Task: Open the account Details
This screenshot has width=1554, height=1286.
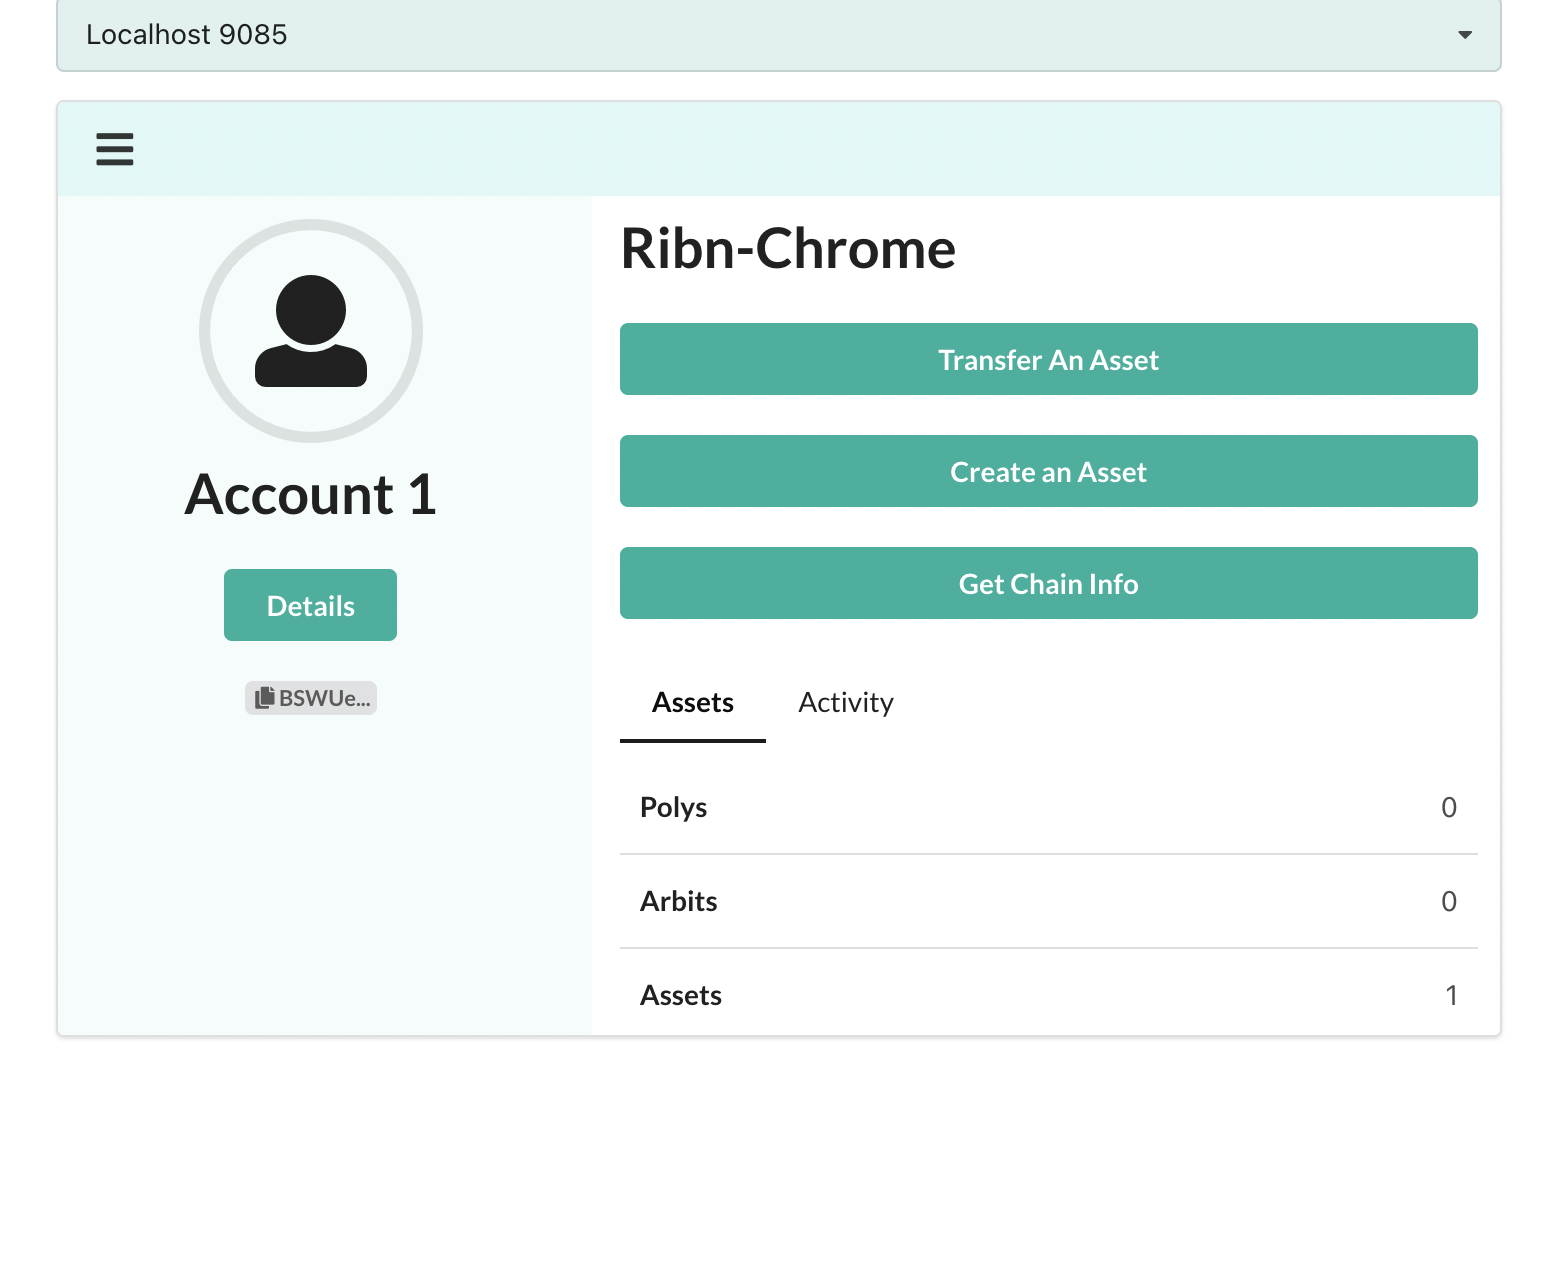Action: [x=310, y=605]
